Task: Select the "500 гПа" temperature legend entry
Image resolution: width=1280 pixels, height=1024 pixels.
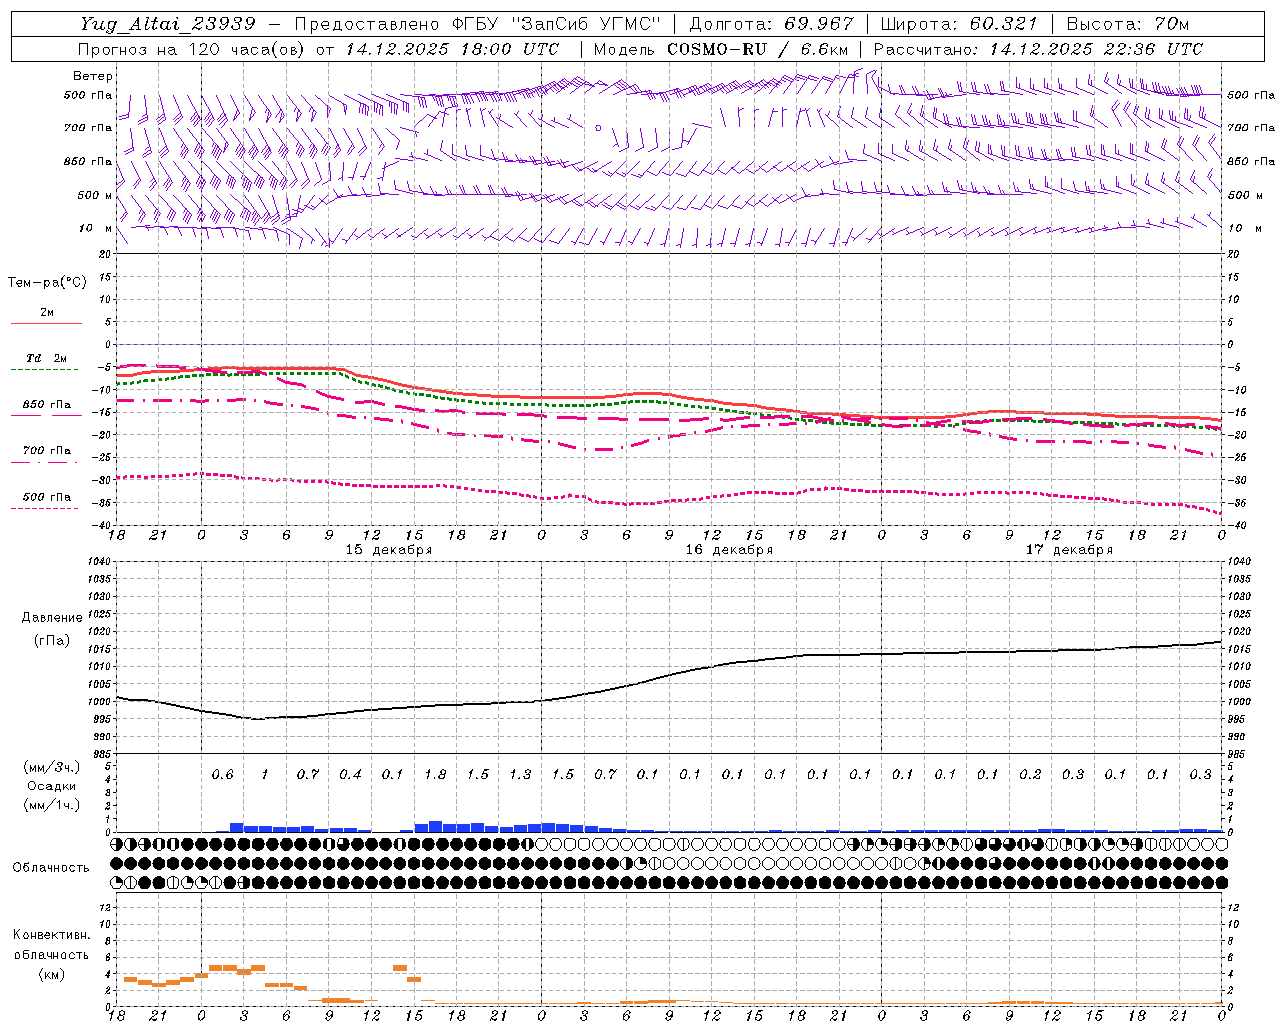Action: pyautogui.click(x=46, y=497)
